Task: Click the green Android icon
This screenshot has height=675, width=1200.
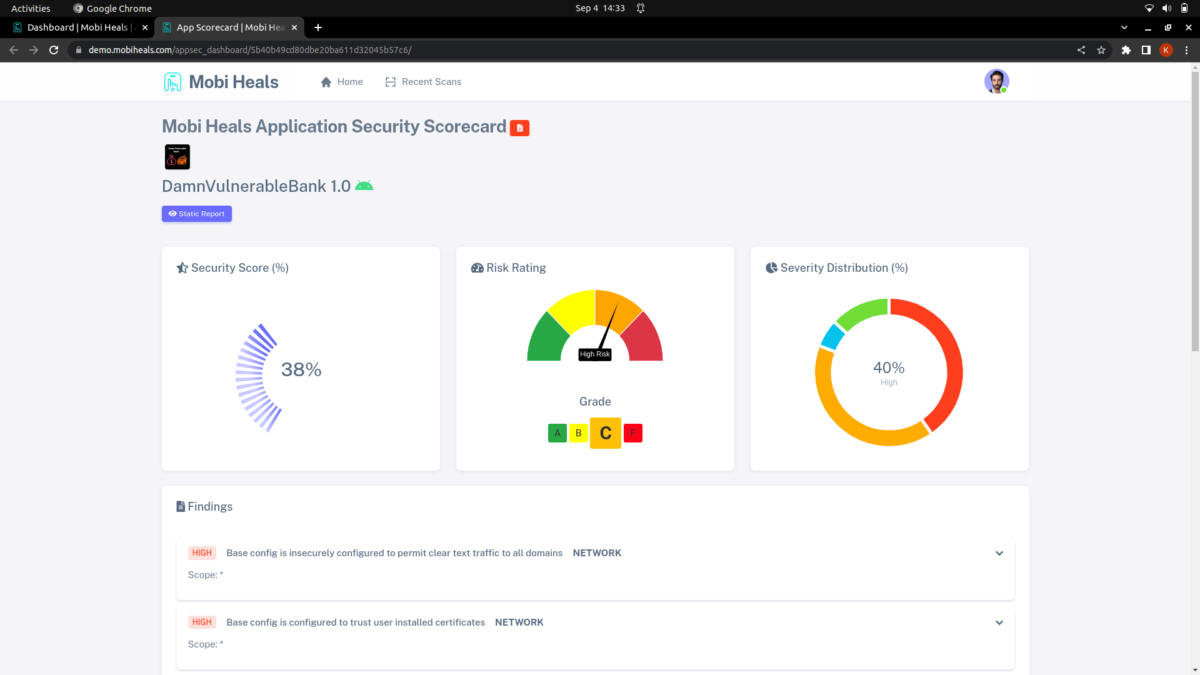Action: [364, 186]
